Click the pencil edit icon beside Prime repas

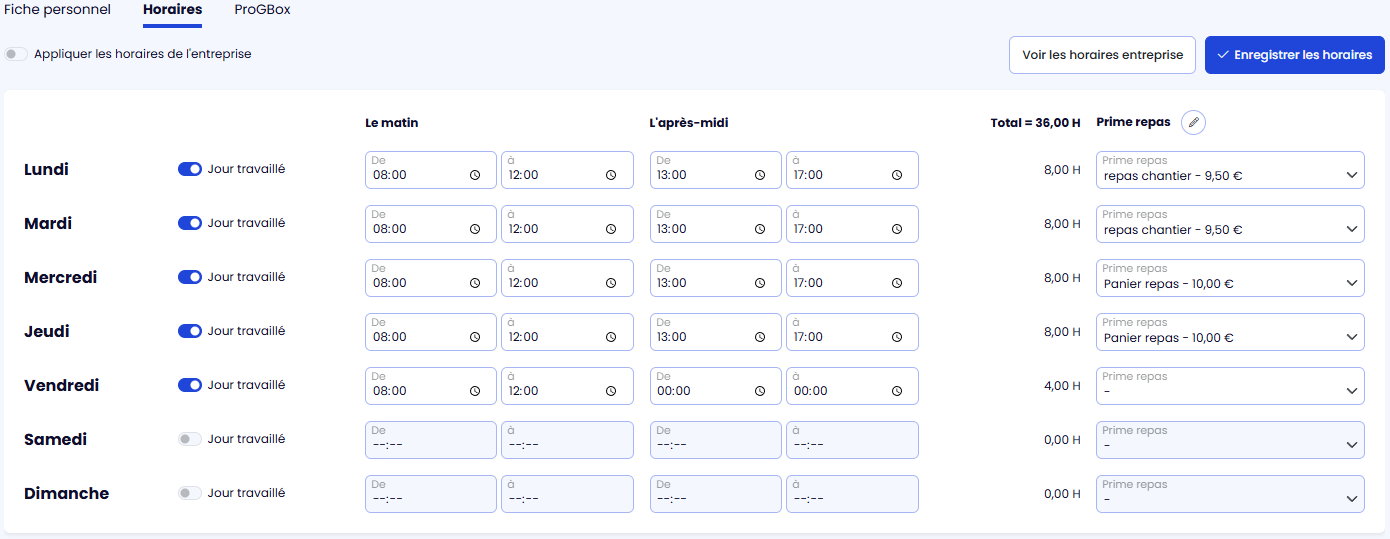click(1193, 123)
